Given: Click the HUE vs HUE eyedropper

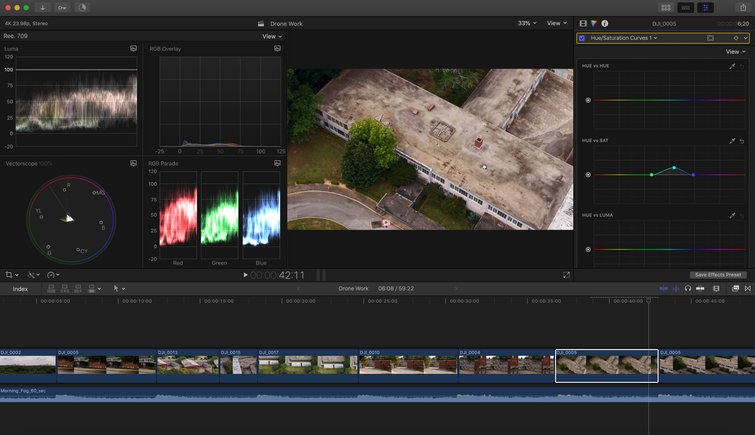Looking at the screenshot, I should point(732,66).
